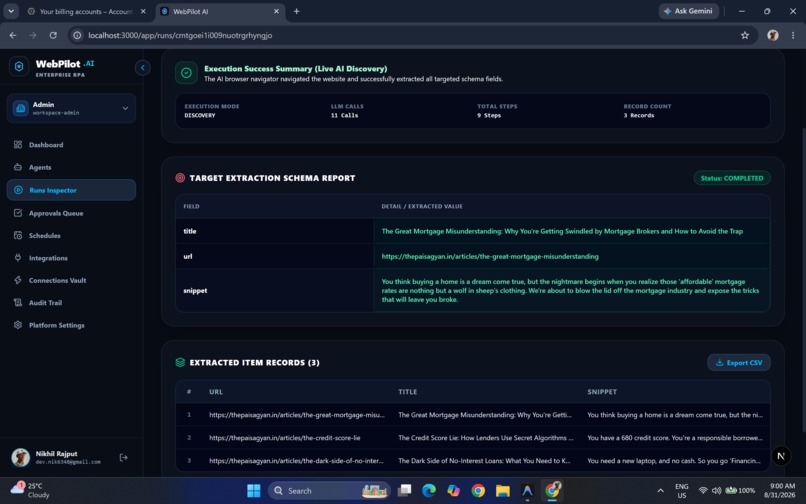
Task: Click the taskbar Search box
Action: point(329,491)
